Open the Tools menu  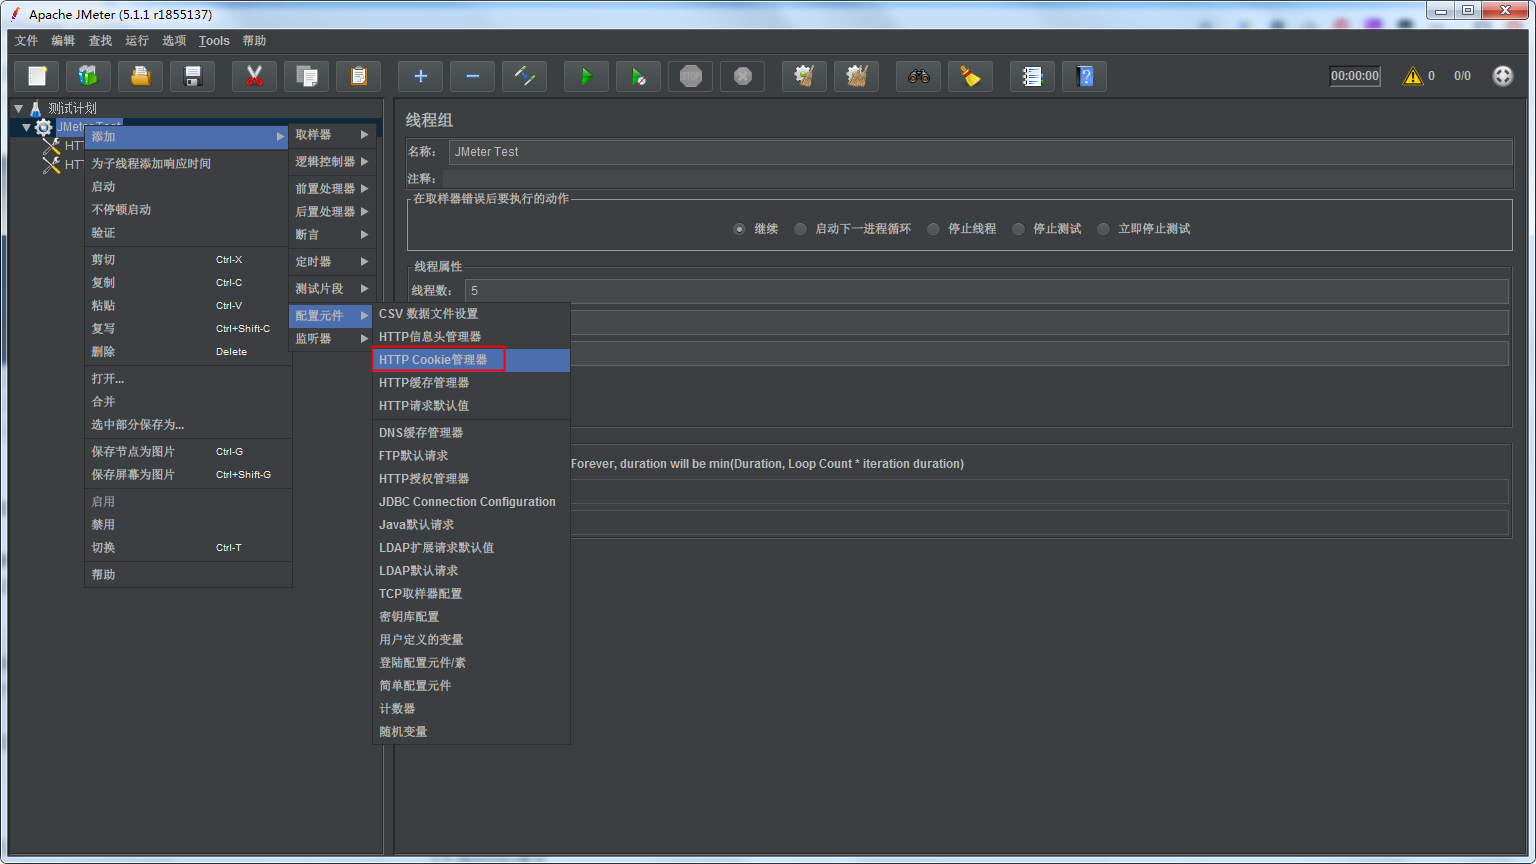coord(214,41)
